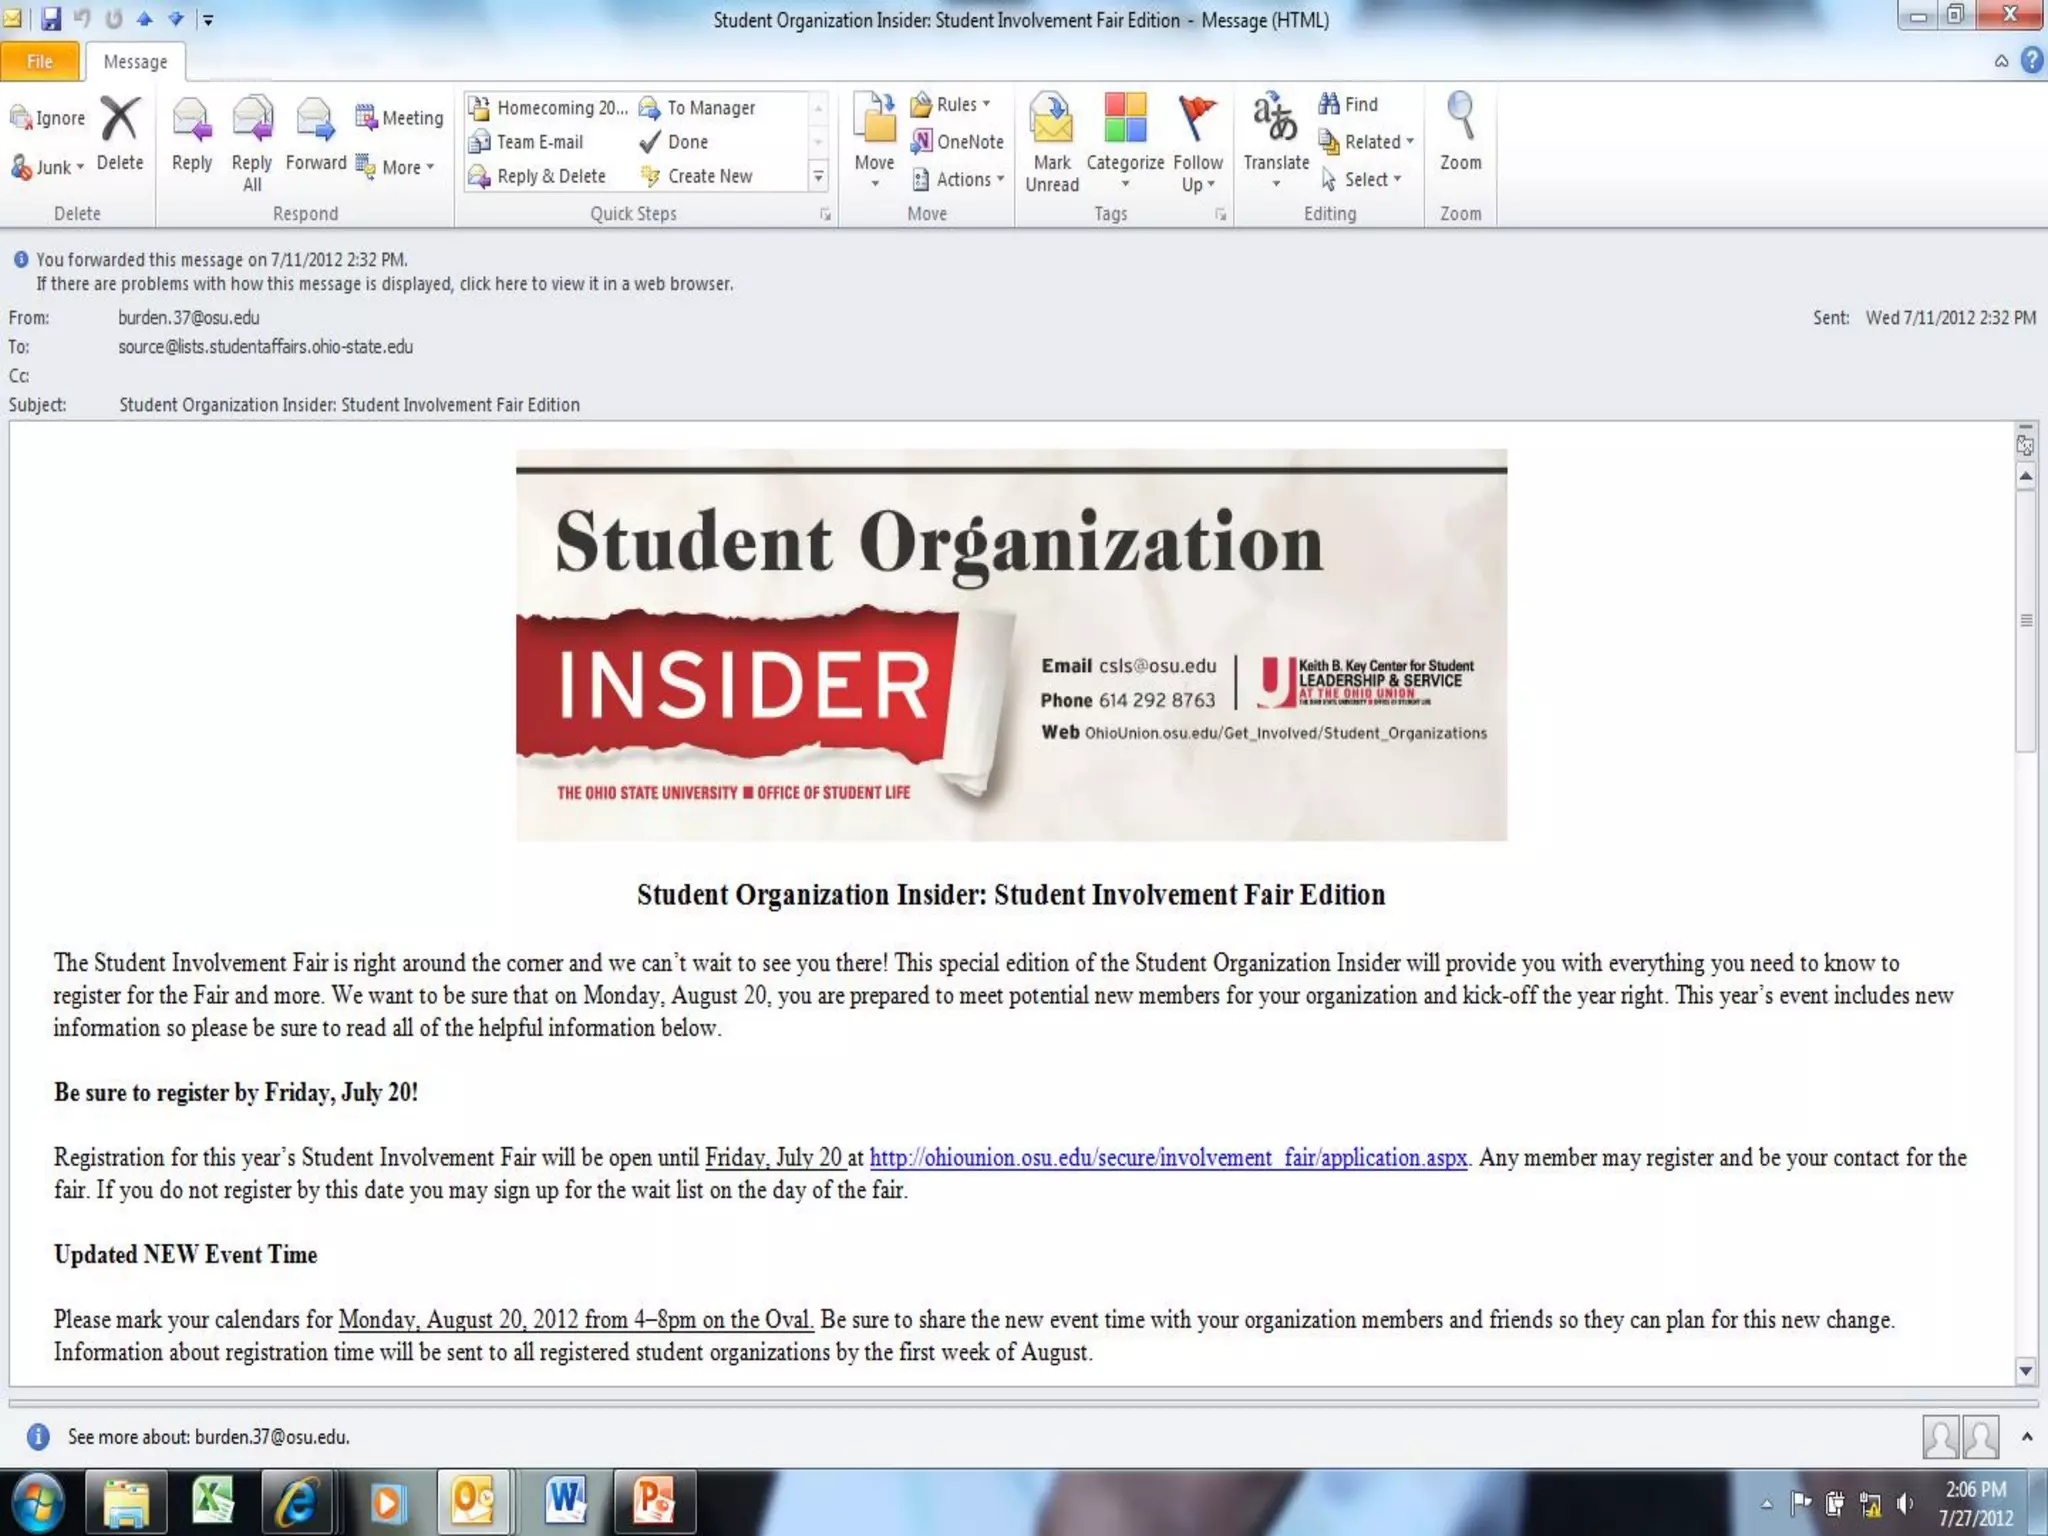Send message to OneNote
This screenshot has width=2048, height=1536.
[957, 142]
